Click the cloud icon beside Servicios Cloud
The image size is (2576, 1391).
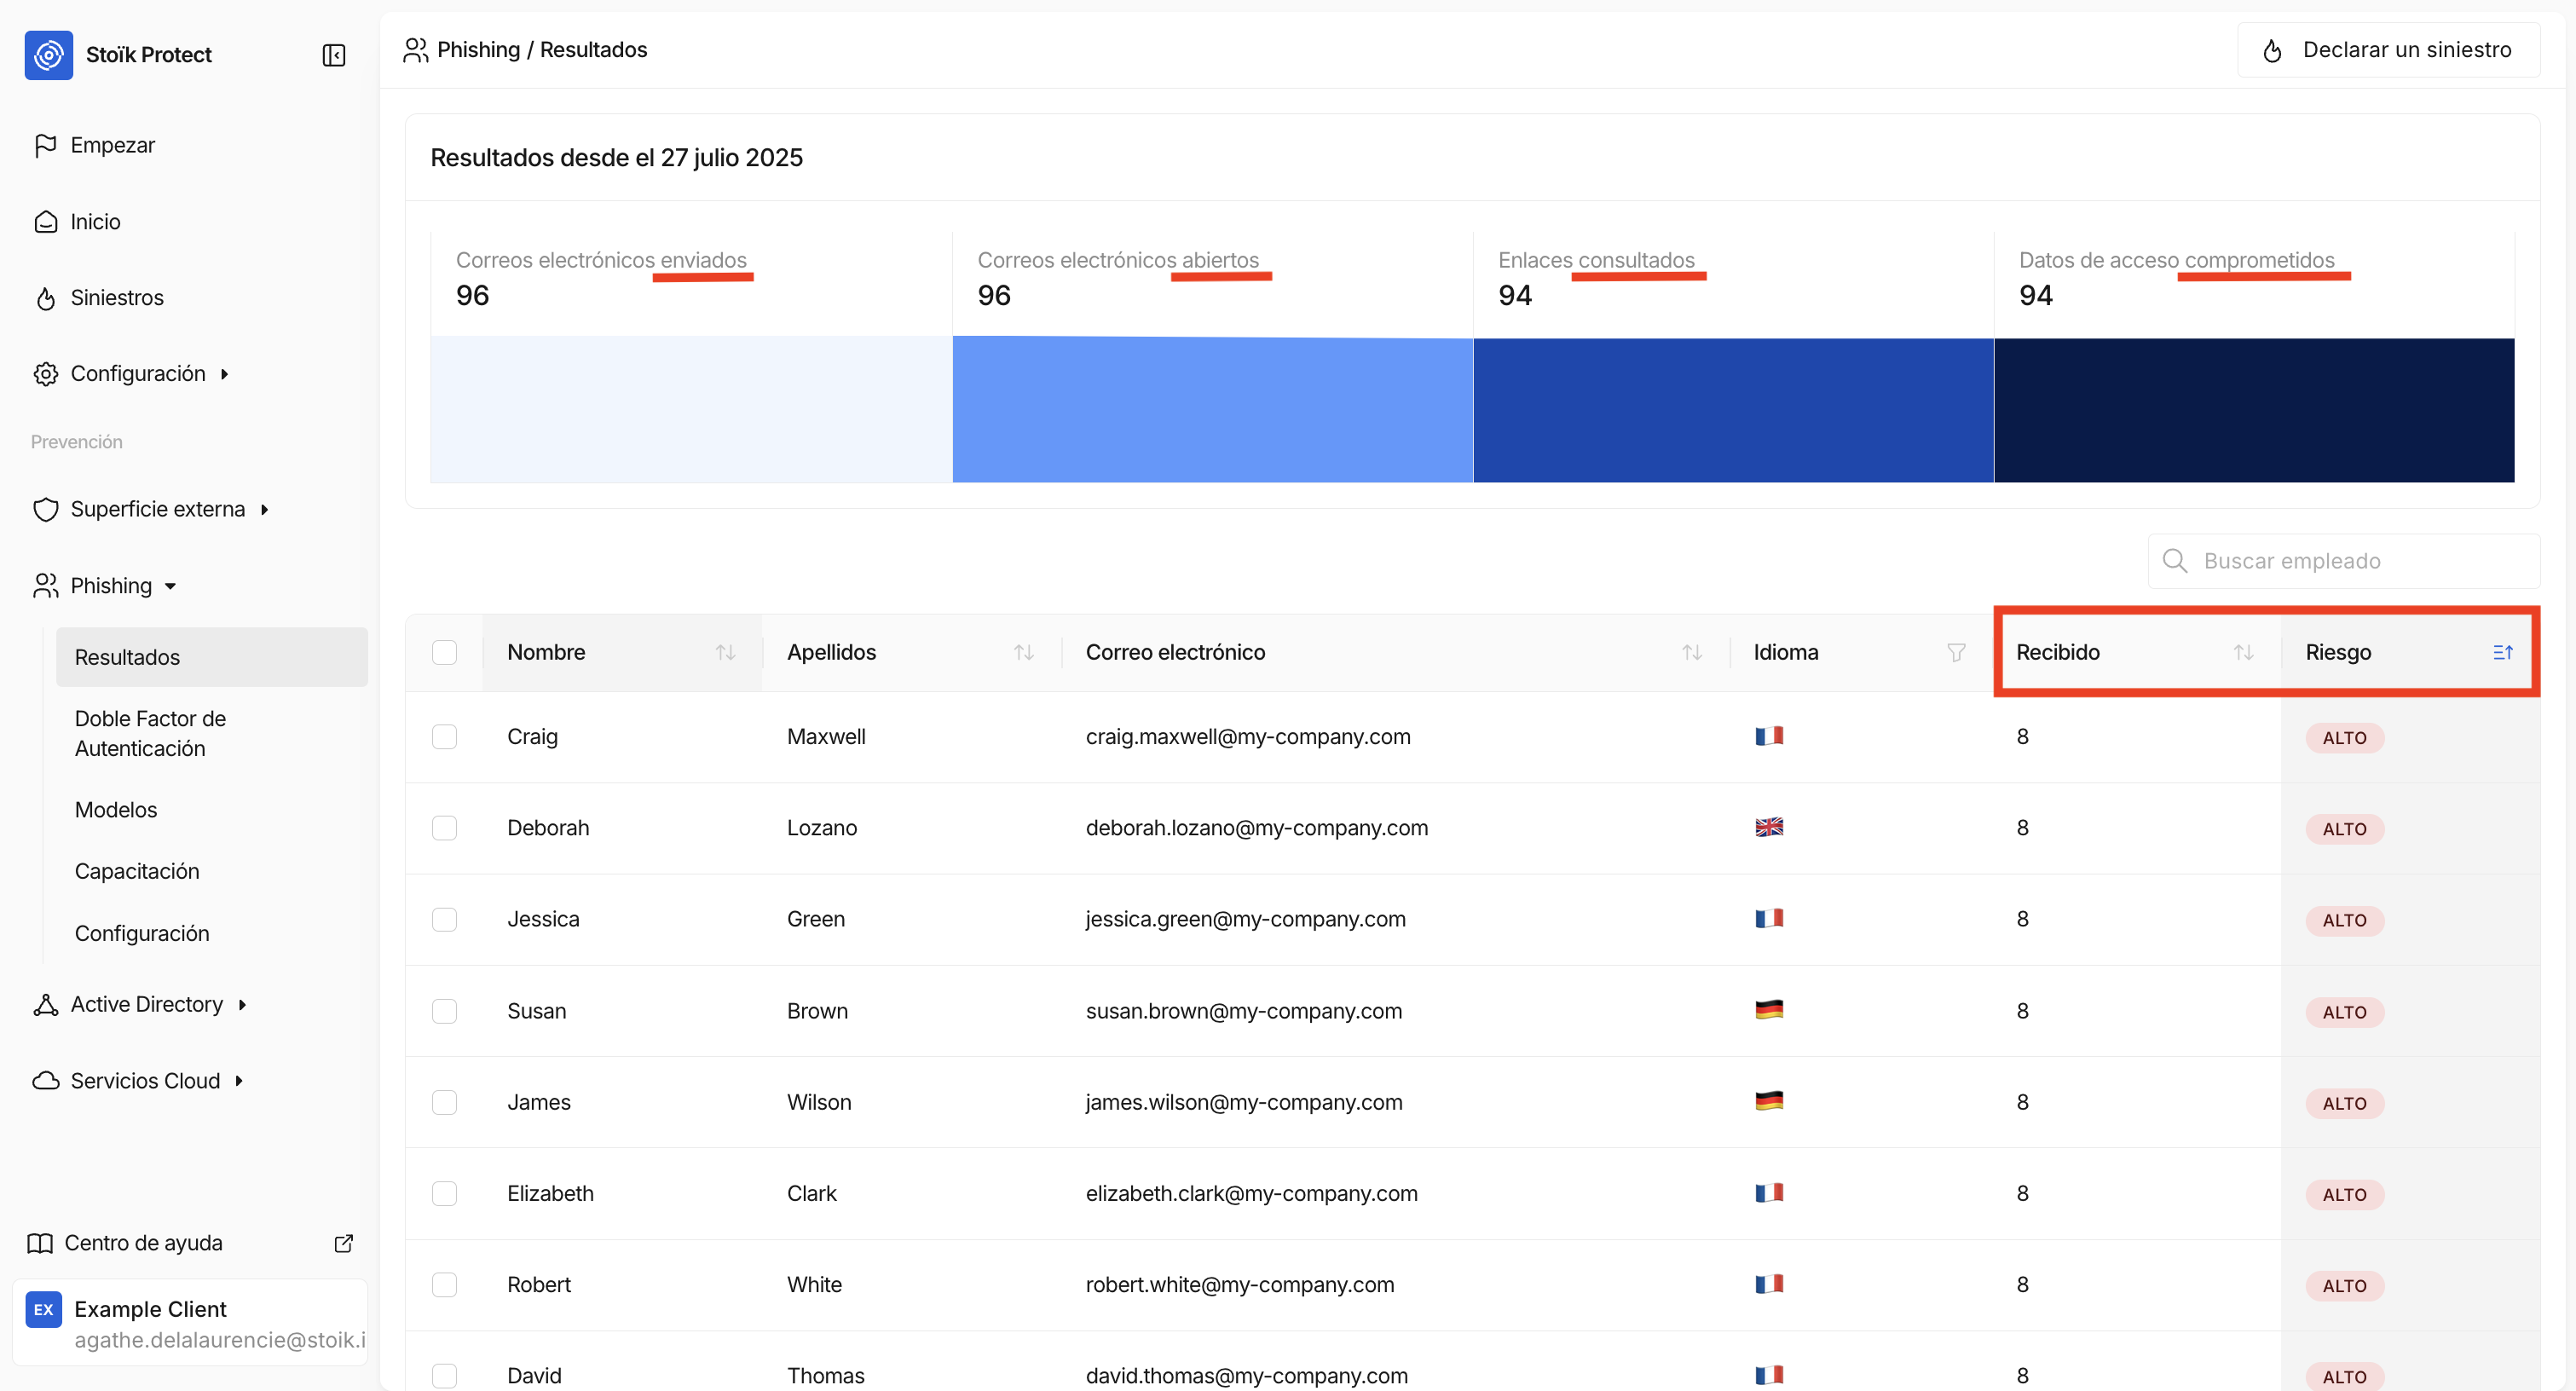(x=45, y=1081)
